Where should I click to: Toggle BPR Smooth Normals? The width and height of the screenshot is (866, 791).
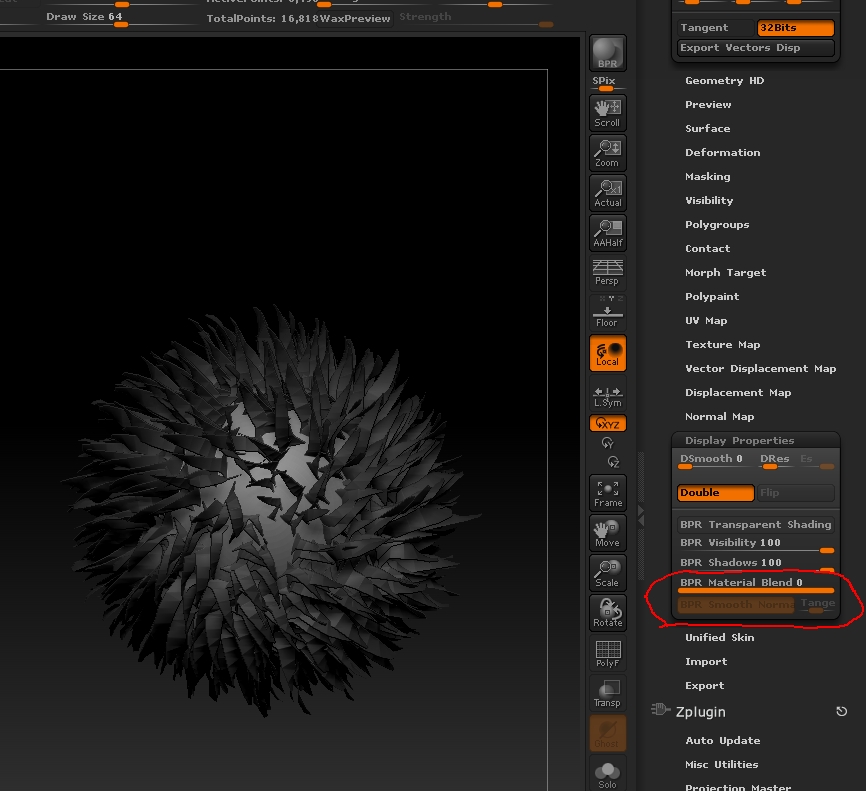[736, 605]
